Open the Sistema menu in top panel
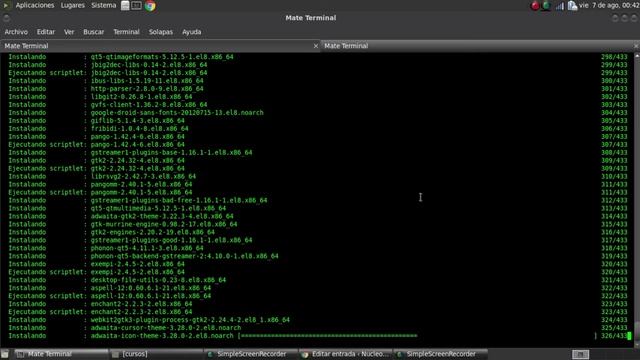The height and width of the screenshot is (360, 640). (104, 5)
